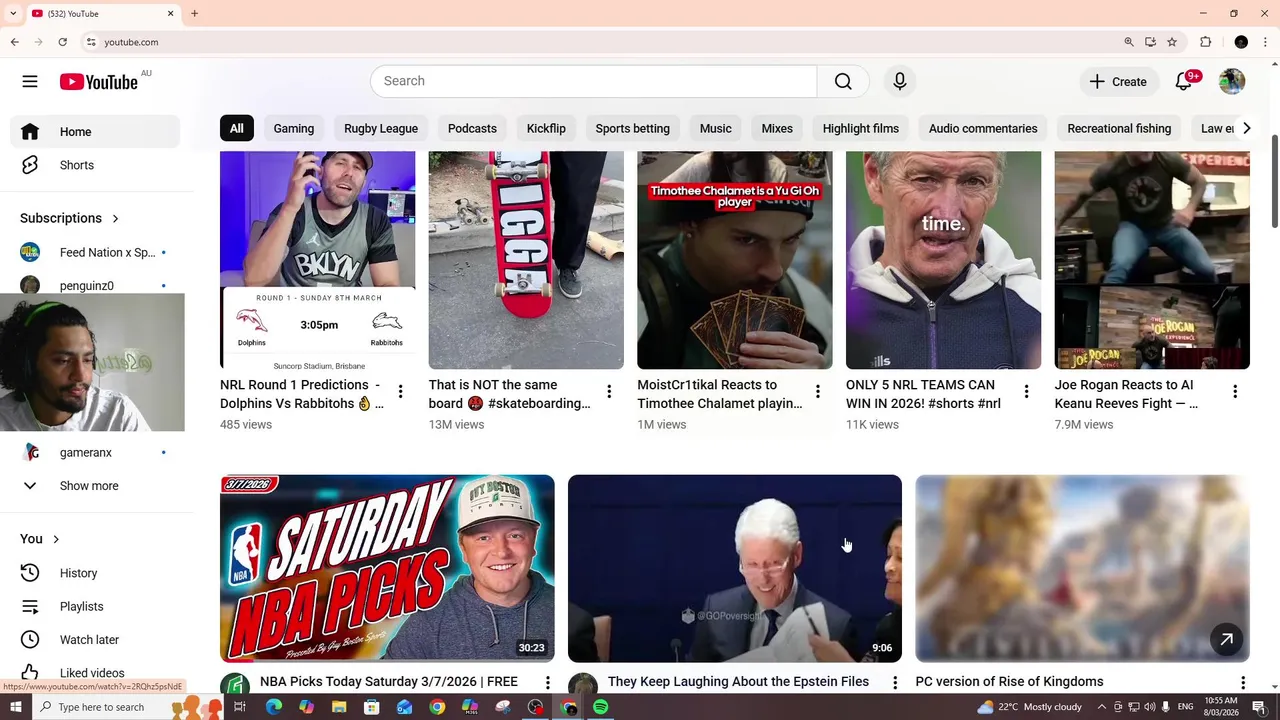The height and width of the screenshot is (720, 1280).
Task: Open Saturday NBA Picks thumbnail
Action: [387, 568]
